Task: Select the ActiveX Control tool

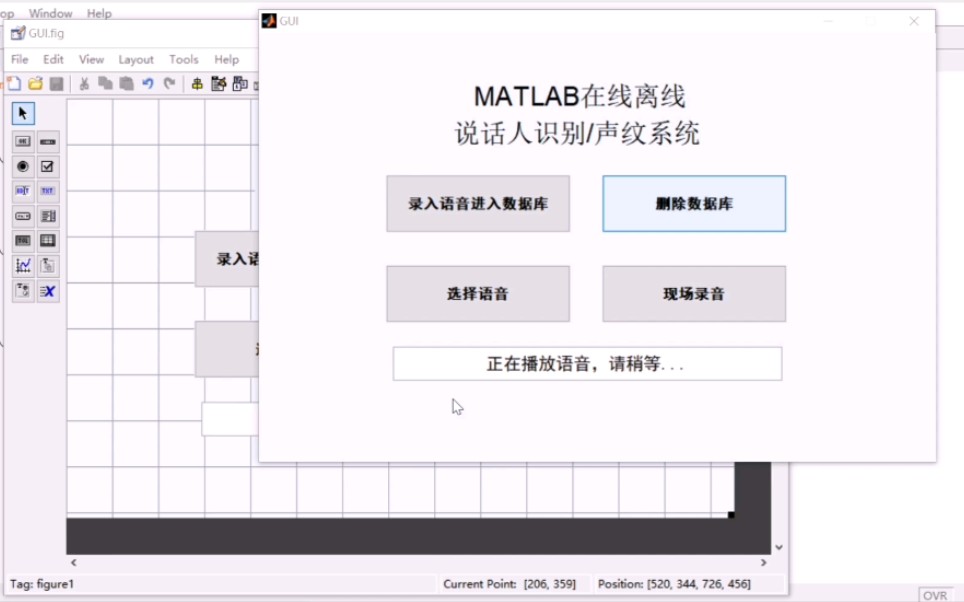Action: coord(47,291)
